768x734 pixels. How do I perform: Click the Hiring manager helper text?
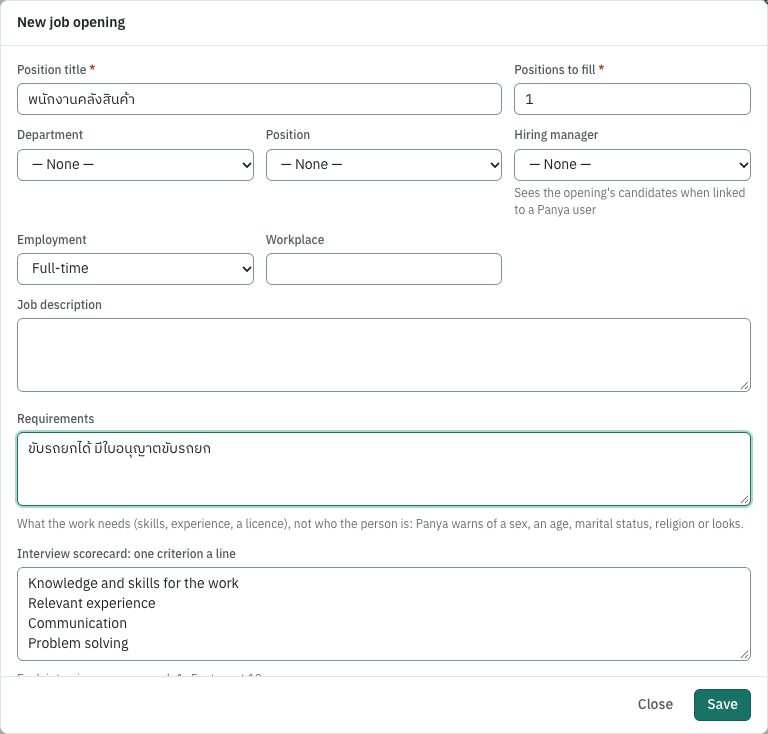pyautogui.click(x=629, y=201)
